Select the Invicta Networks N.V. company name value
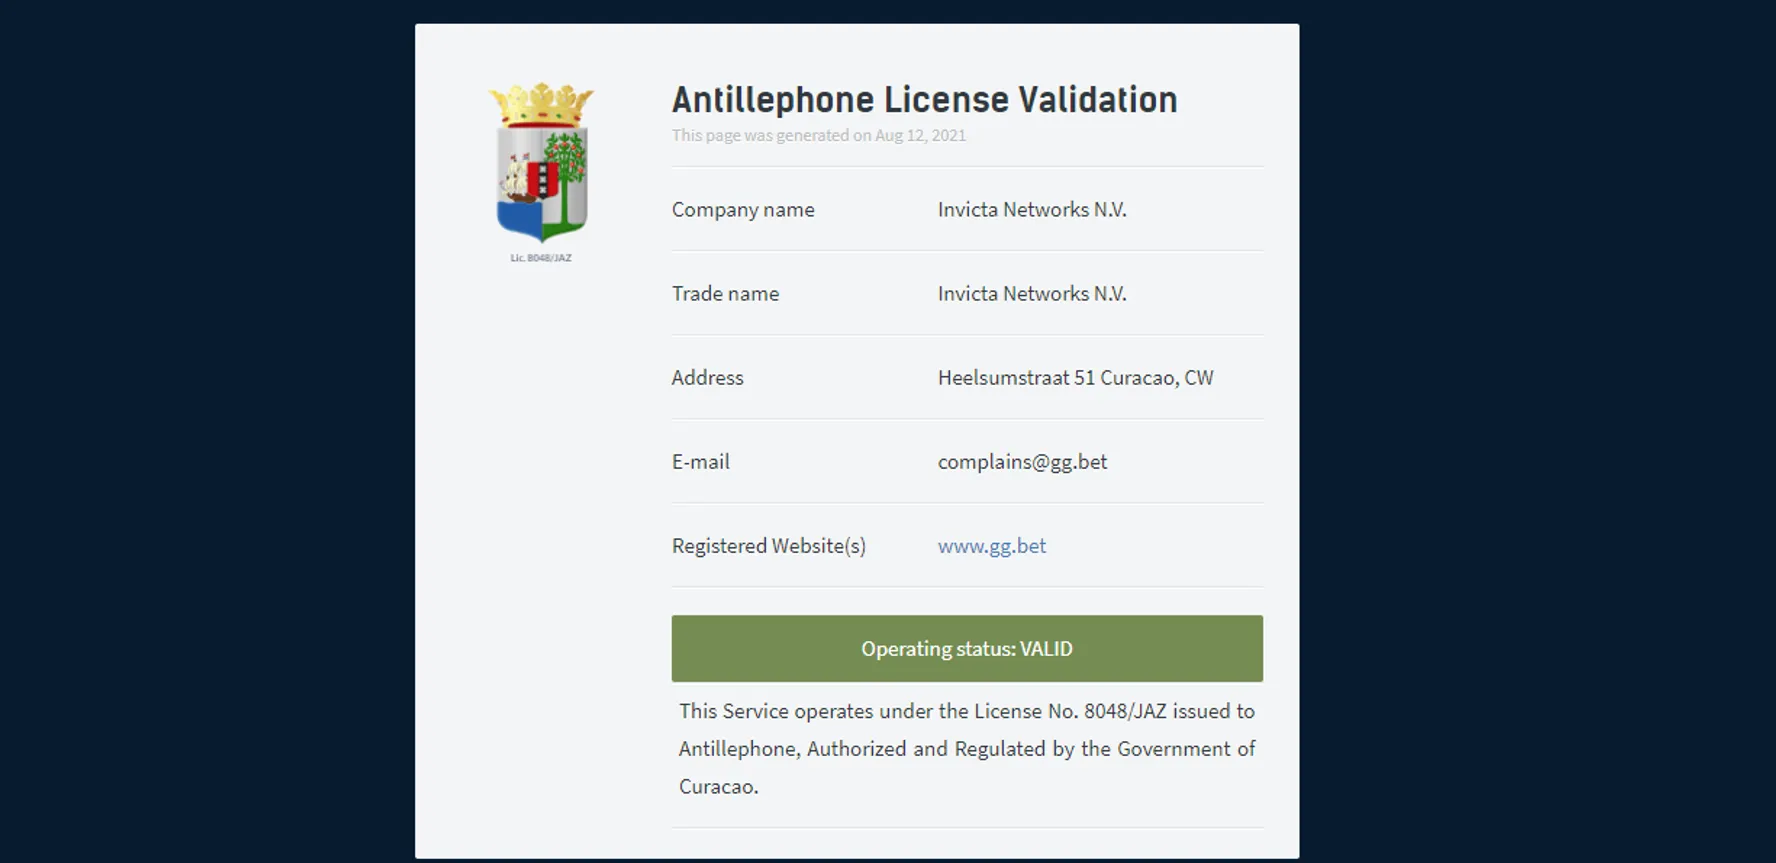This screenshot has height=863, width=1776. [x=1032, y=210]
